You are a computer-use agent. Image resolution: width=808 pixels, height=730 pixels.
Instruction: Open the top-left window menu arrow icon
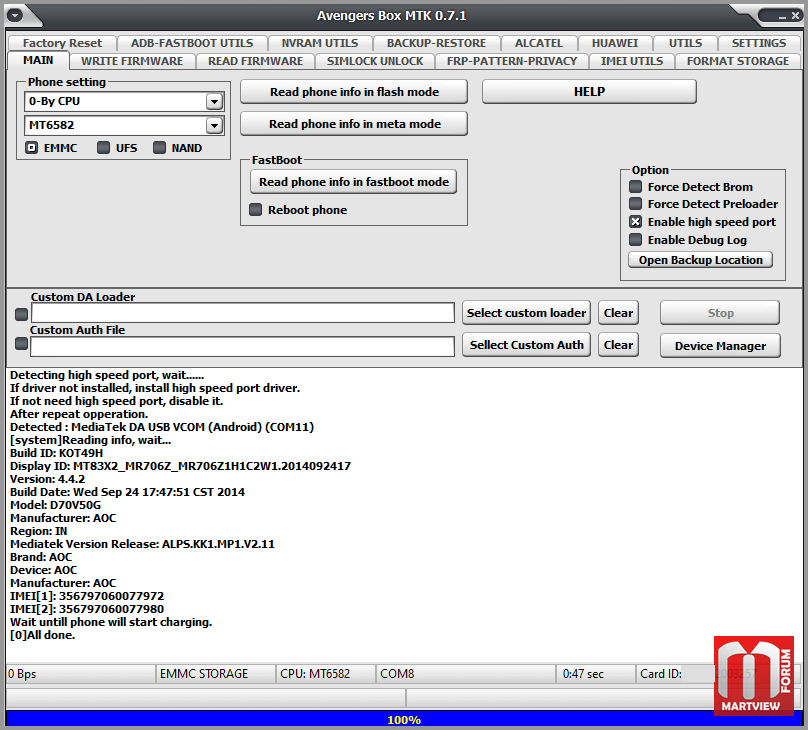coord(14,15)
